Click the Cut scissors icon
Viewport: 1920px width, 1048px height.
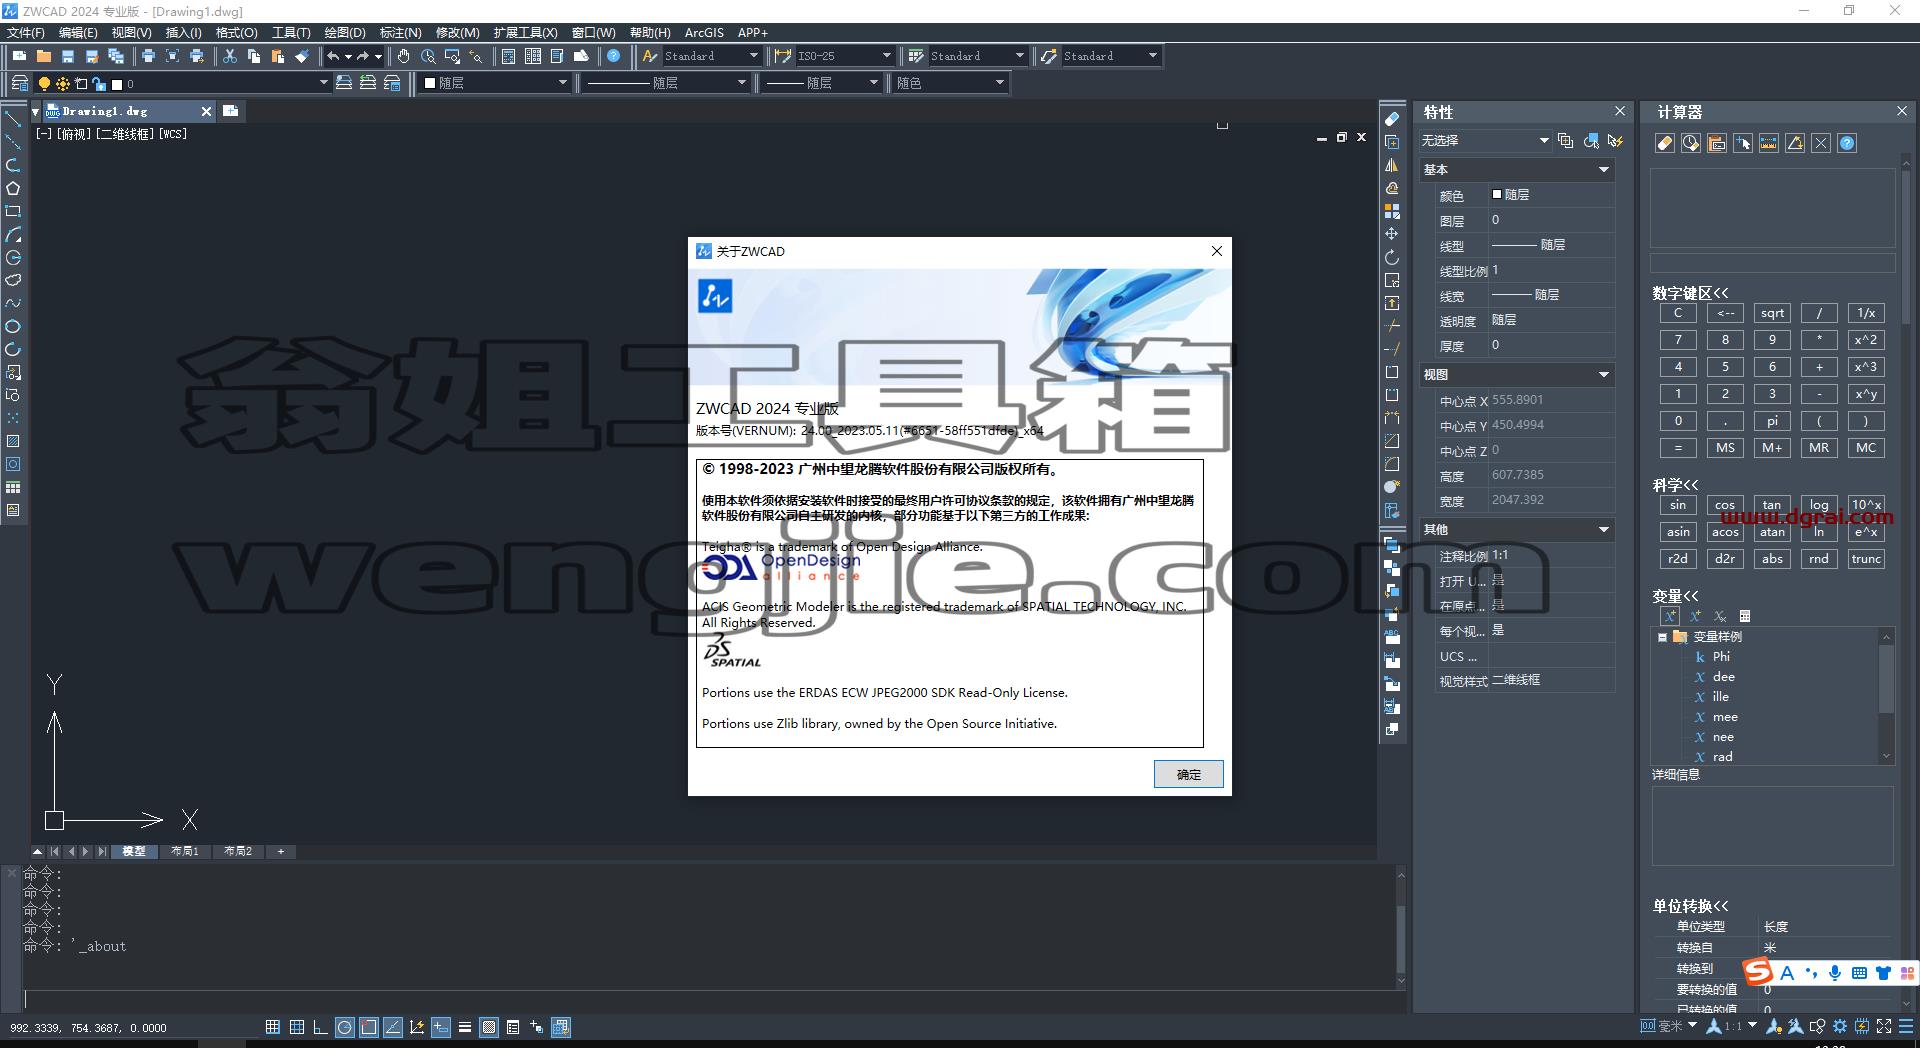click(x=230, y=56)
